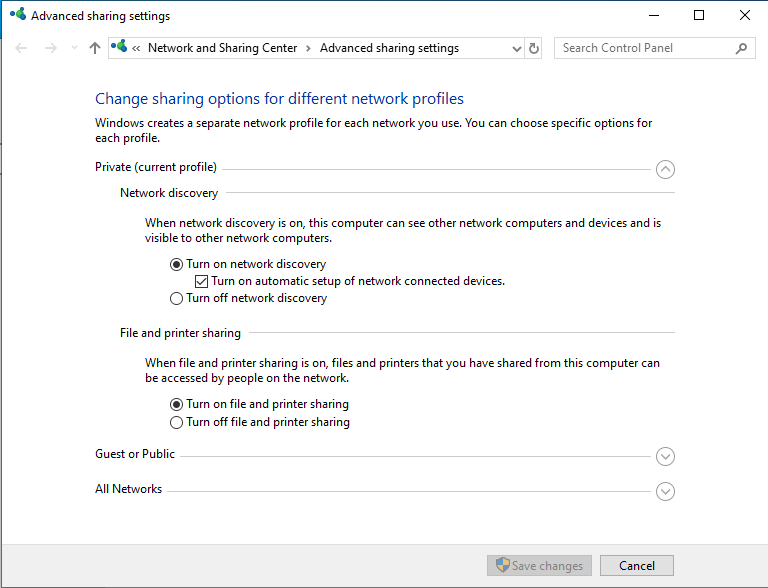Open address bar history dropdown
The image size is (768, 588).
516,49
